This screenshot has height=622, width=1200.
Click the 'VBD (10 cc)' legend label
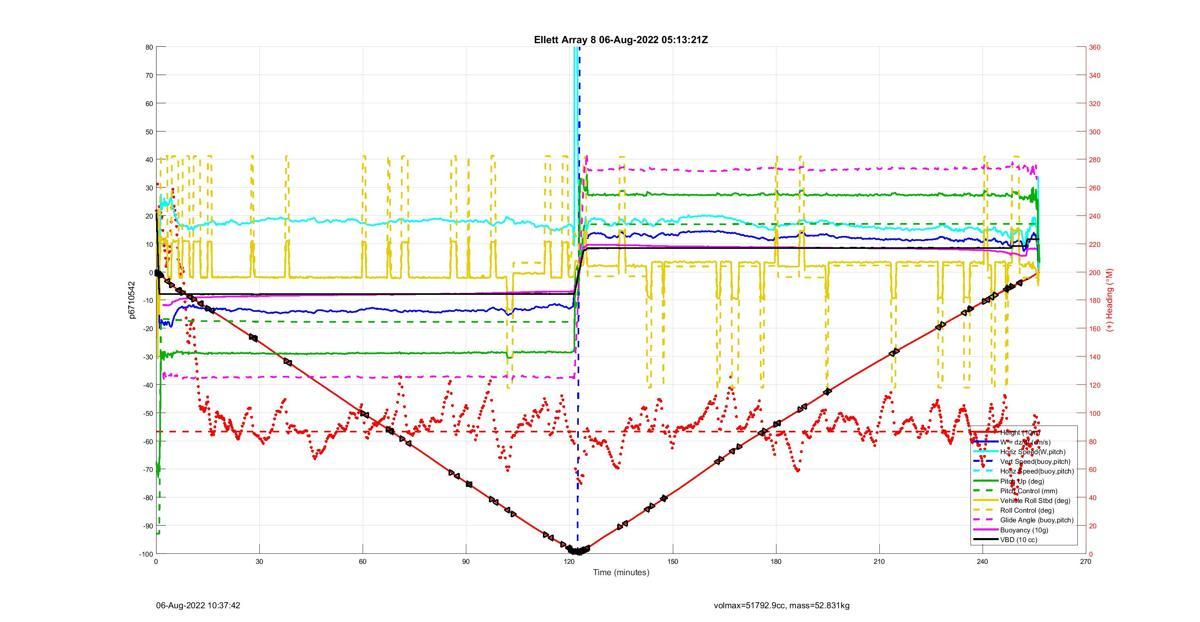(x=1018, y=539)
